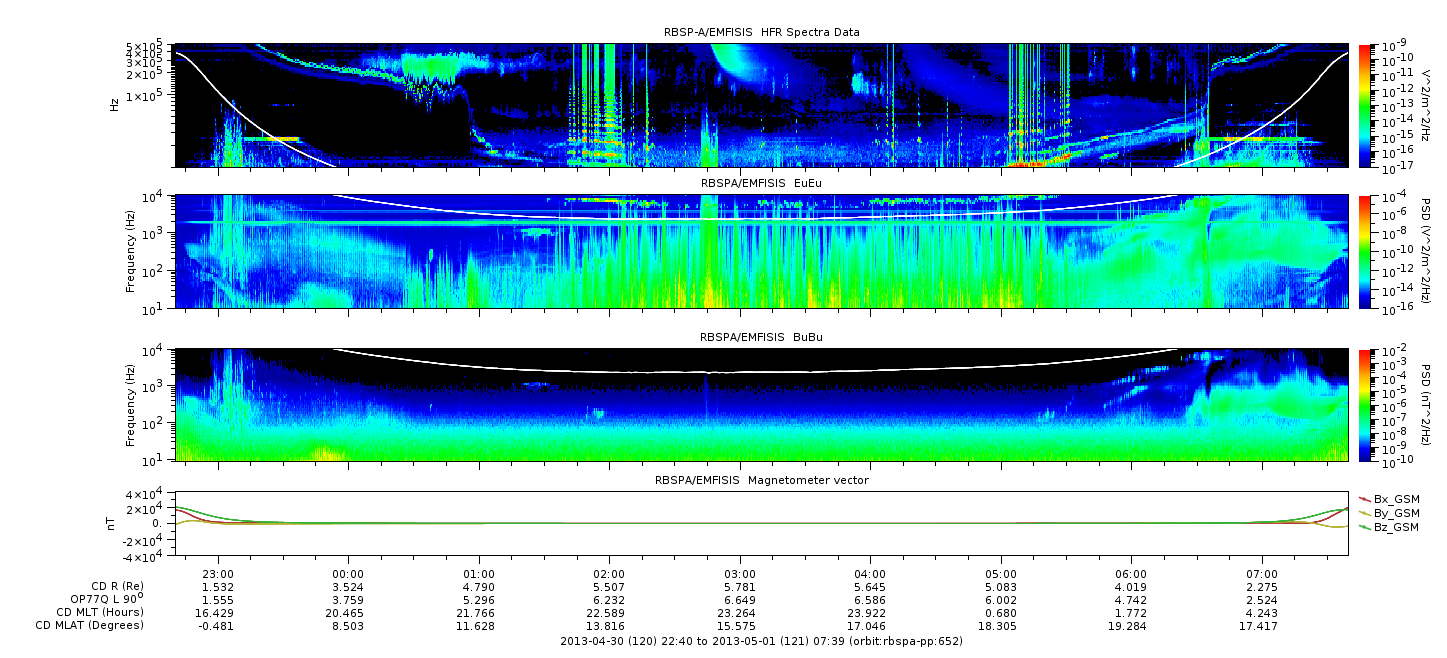The height and width of the screenshot is (658, 1447).
Task: Click the 03:00 time axis tick label
Action: click(740, 573)
